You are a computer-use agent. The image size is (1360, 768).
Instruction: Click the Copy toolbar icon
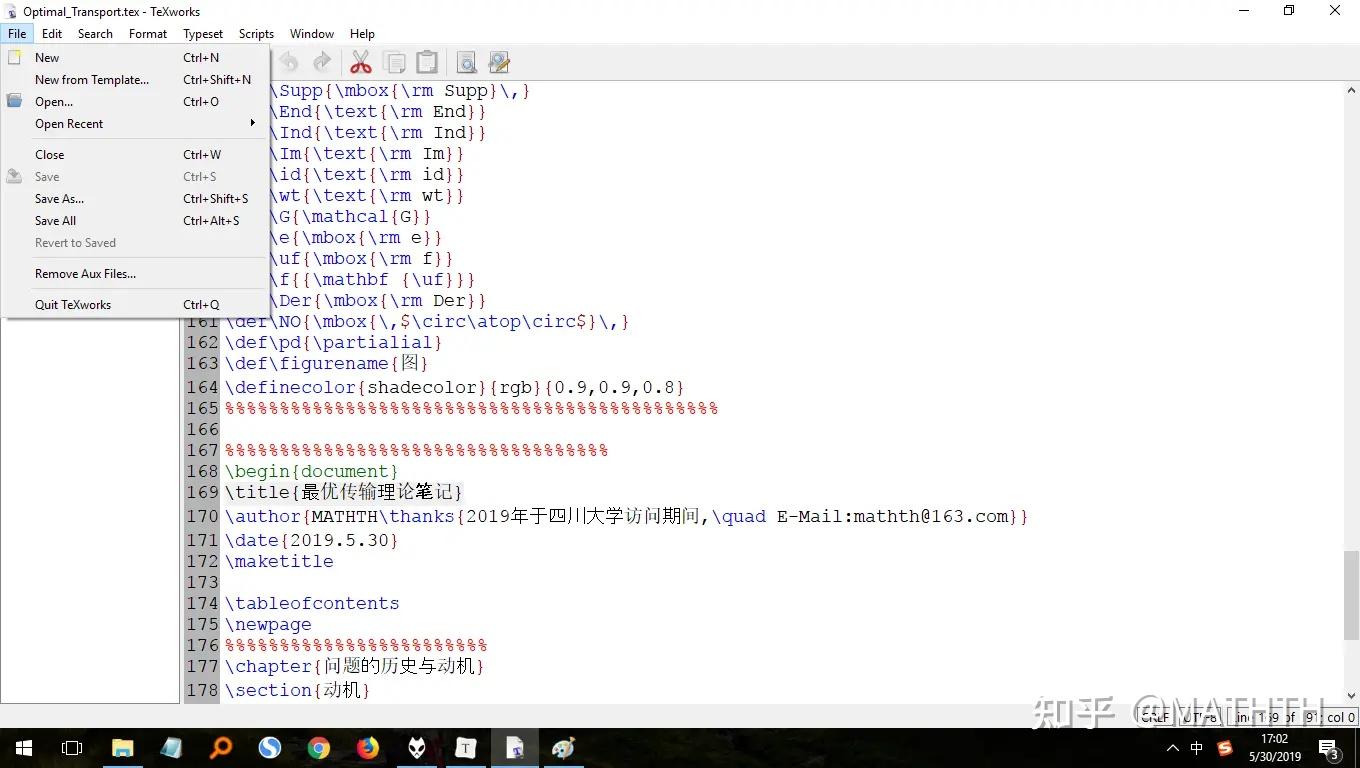(394, 61)
